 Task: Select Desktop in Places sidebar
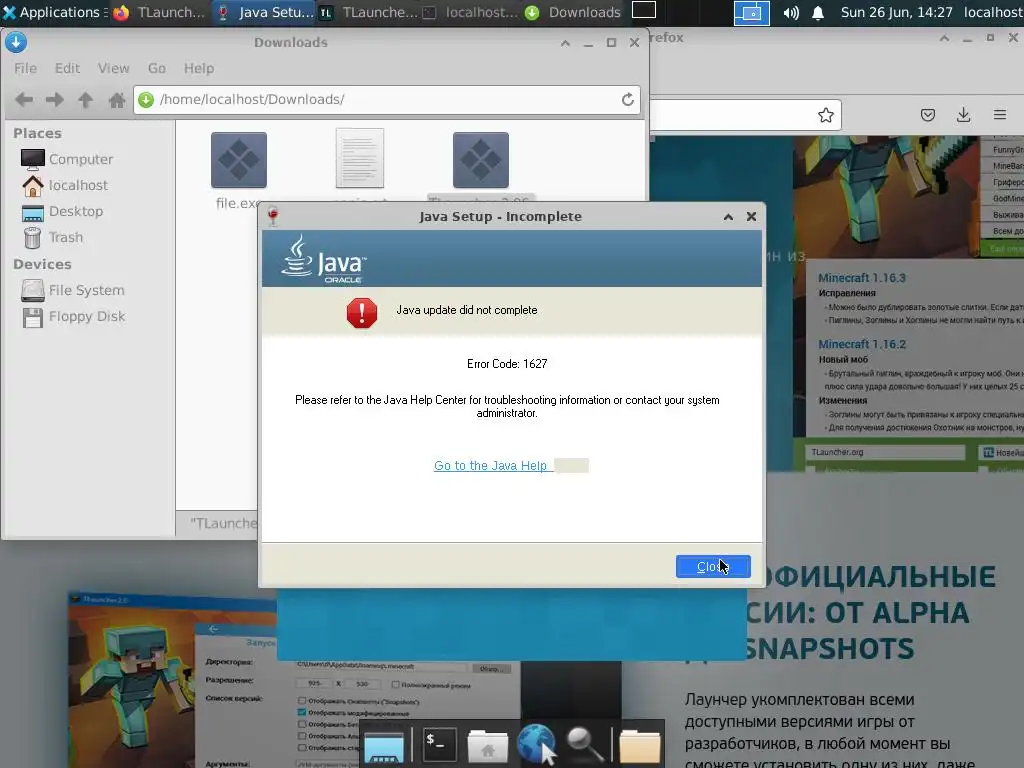(62, 212)
